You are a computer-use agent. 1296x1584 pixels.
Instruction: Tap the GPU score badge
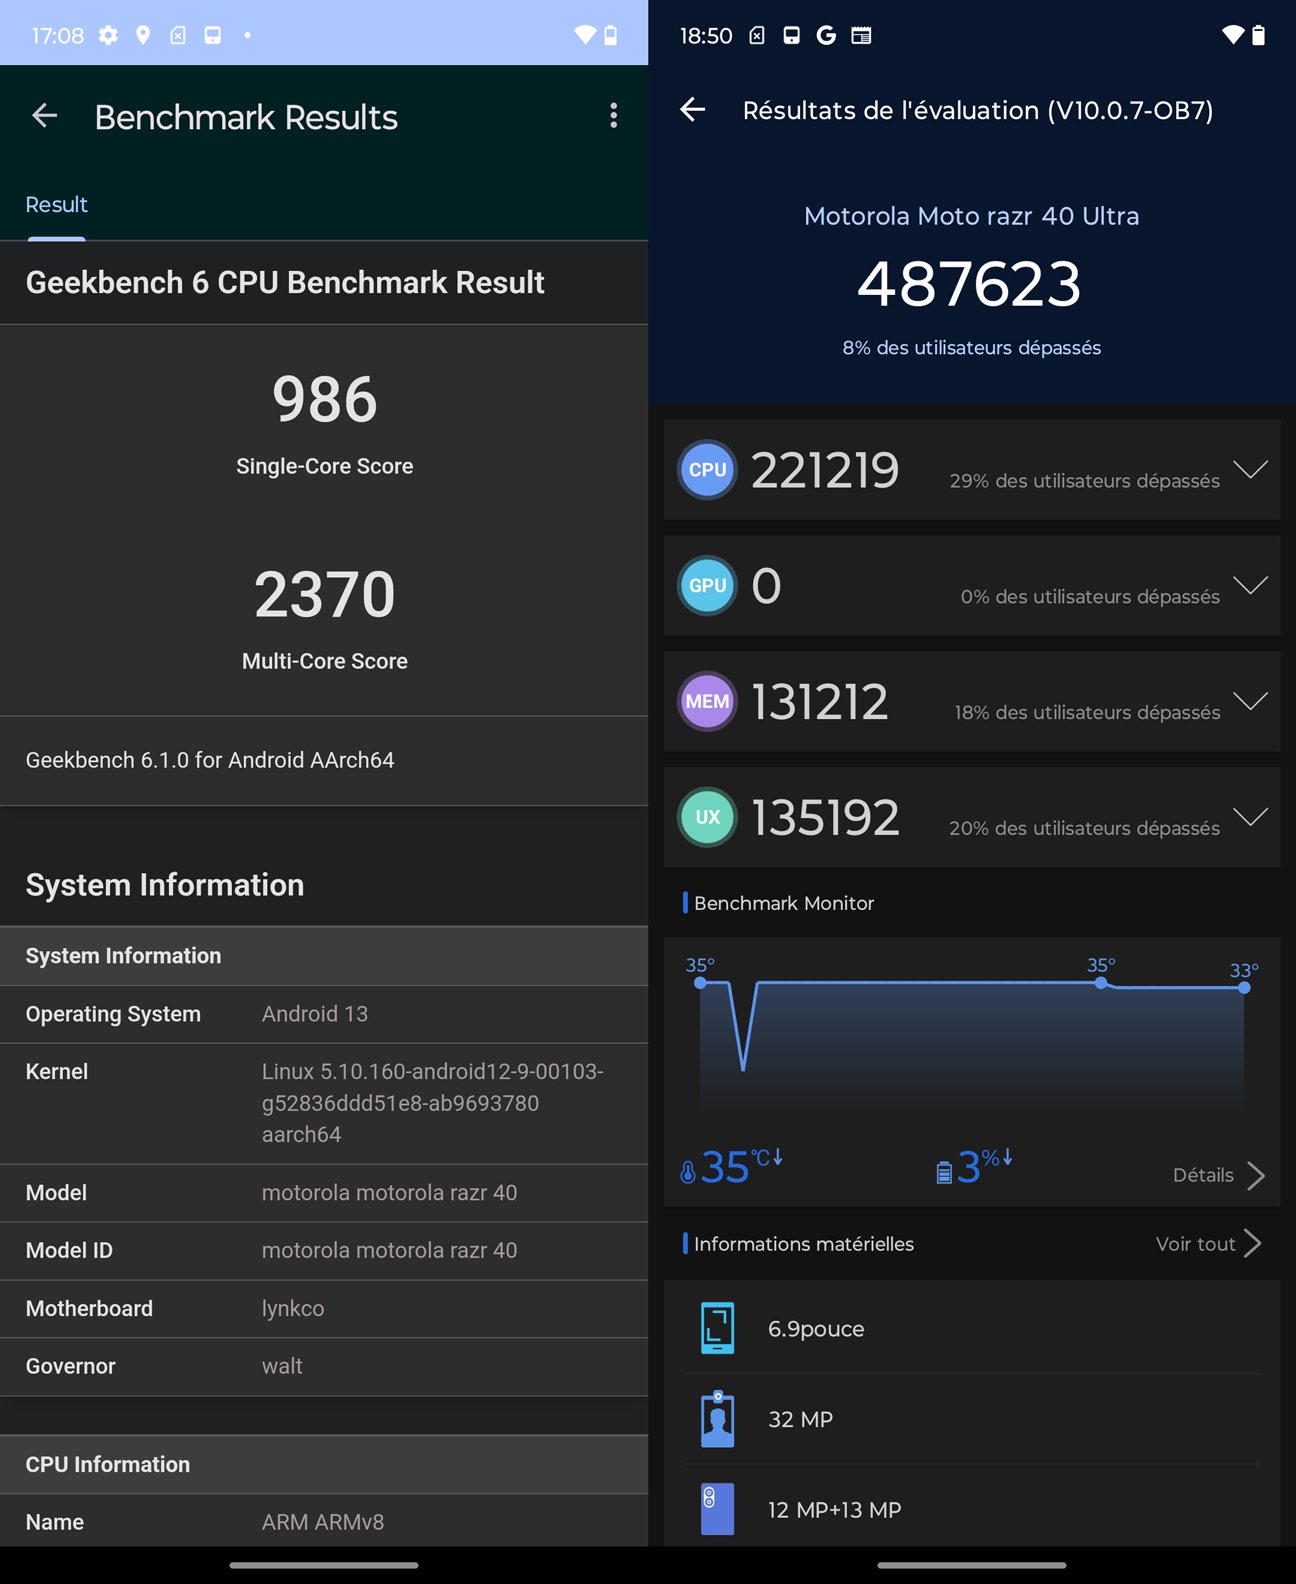coord(707,586)
